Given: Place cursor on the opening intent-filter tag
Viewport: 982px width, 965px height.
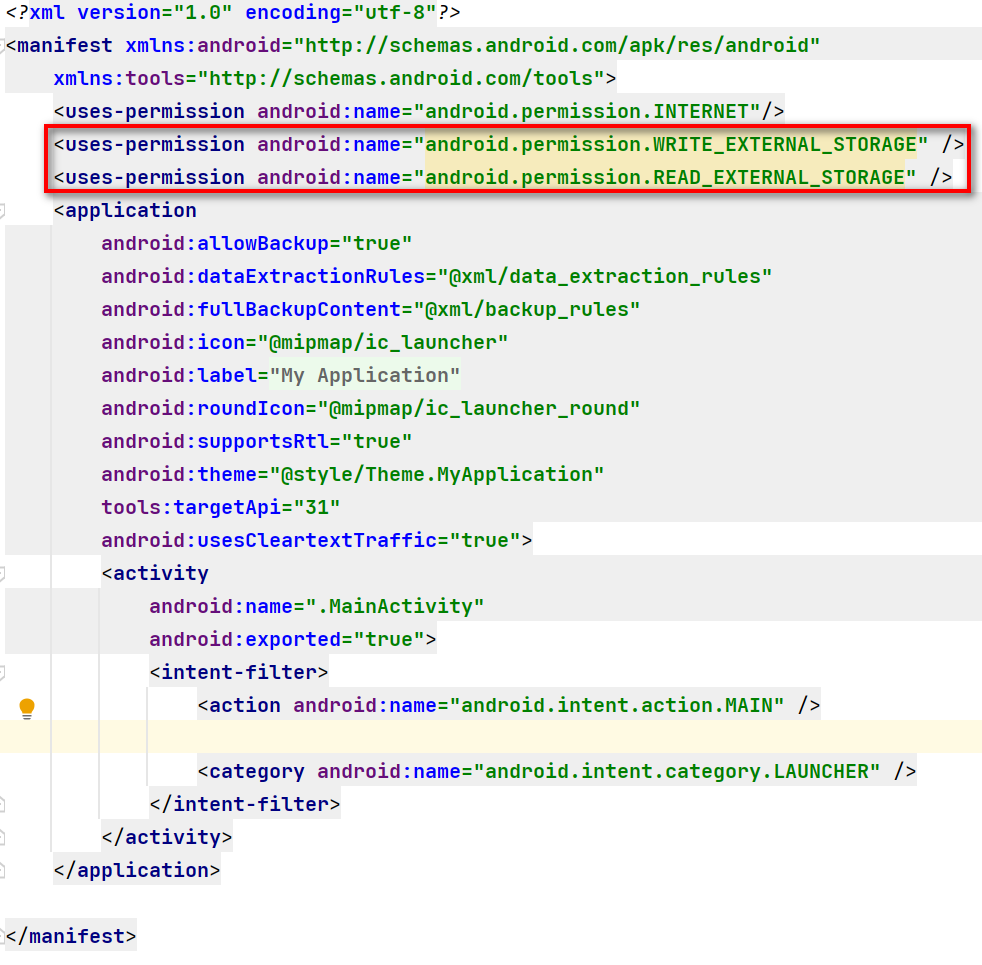Looking at the screenshot, I should pos(239,673).
